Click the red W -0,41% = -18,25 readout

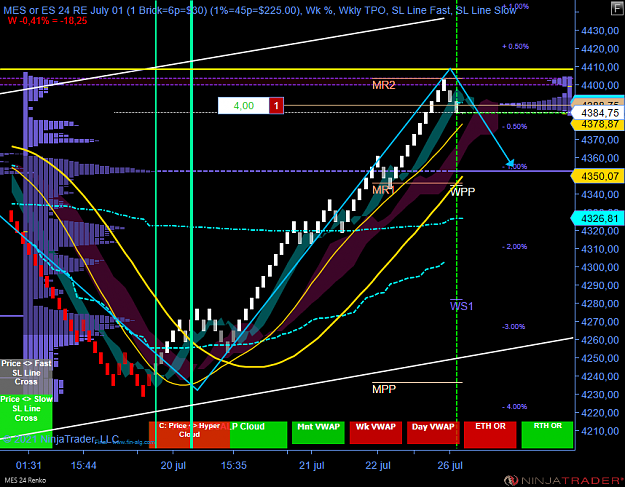click(47, 21)
